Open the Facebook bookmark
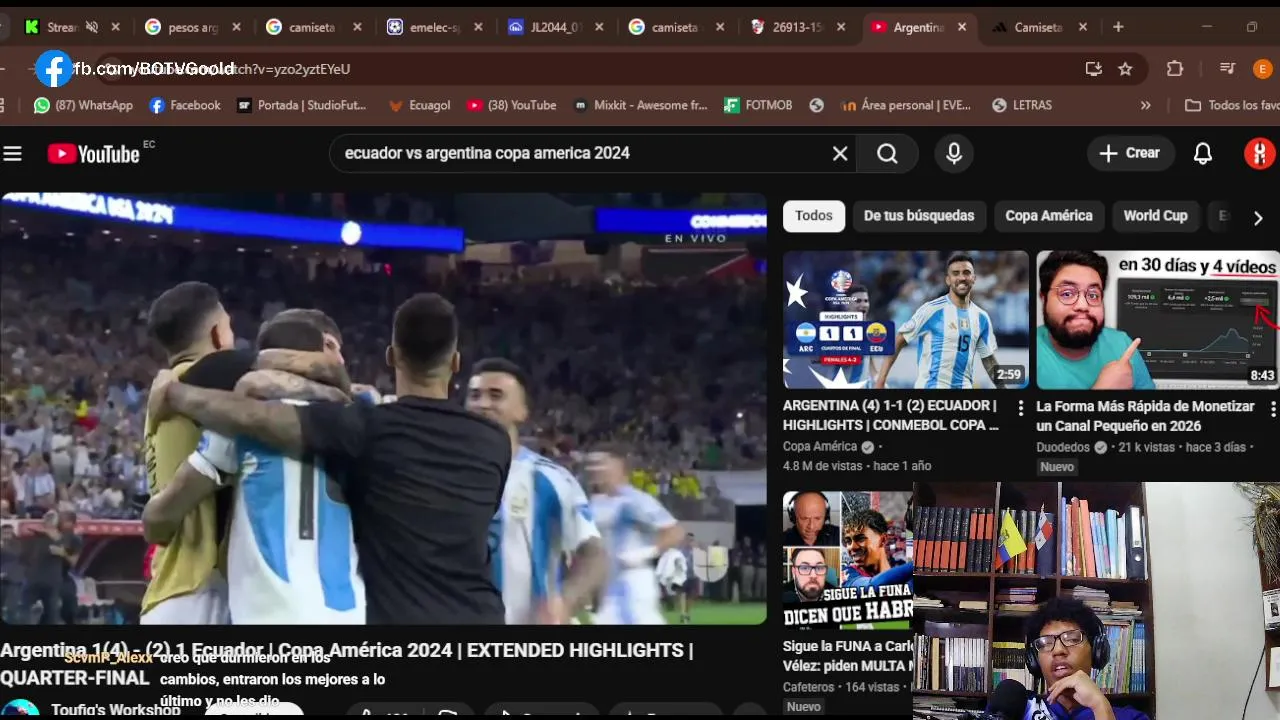Screen dimensions: 1280x720 click(185, 105)
